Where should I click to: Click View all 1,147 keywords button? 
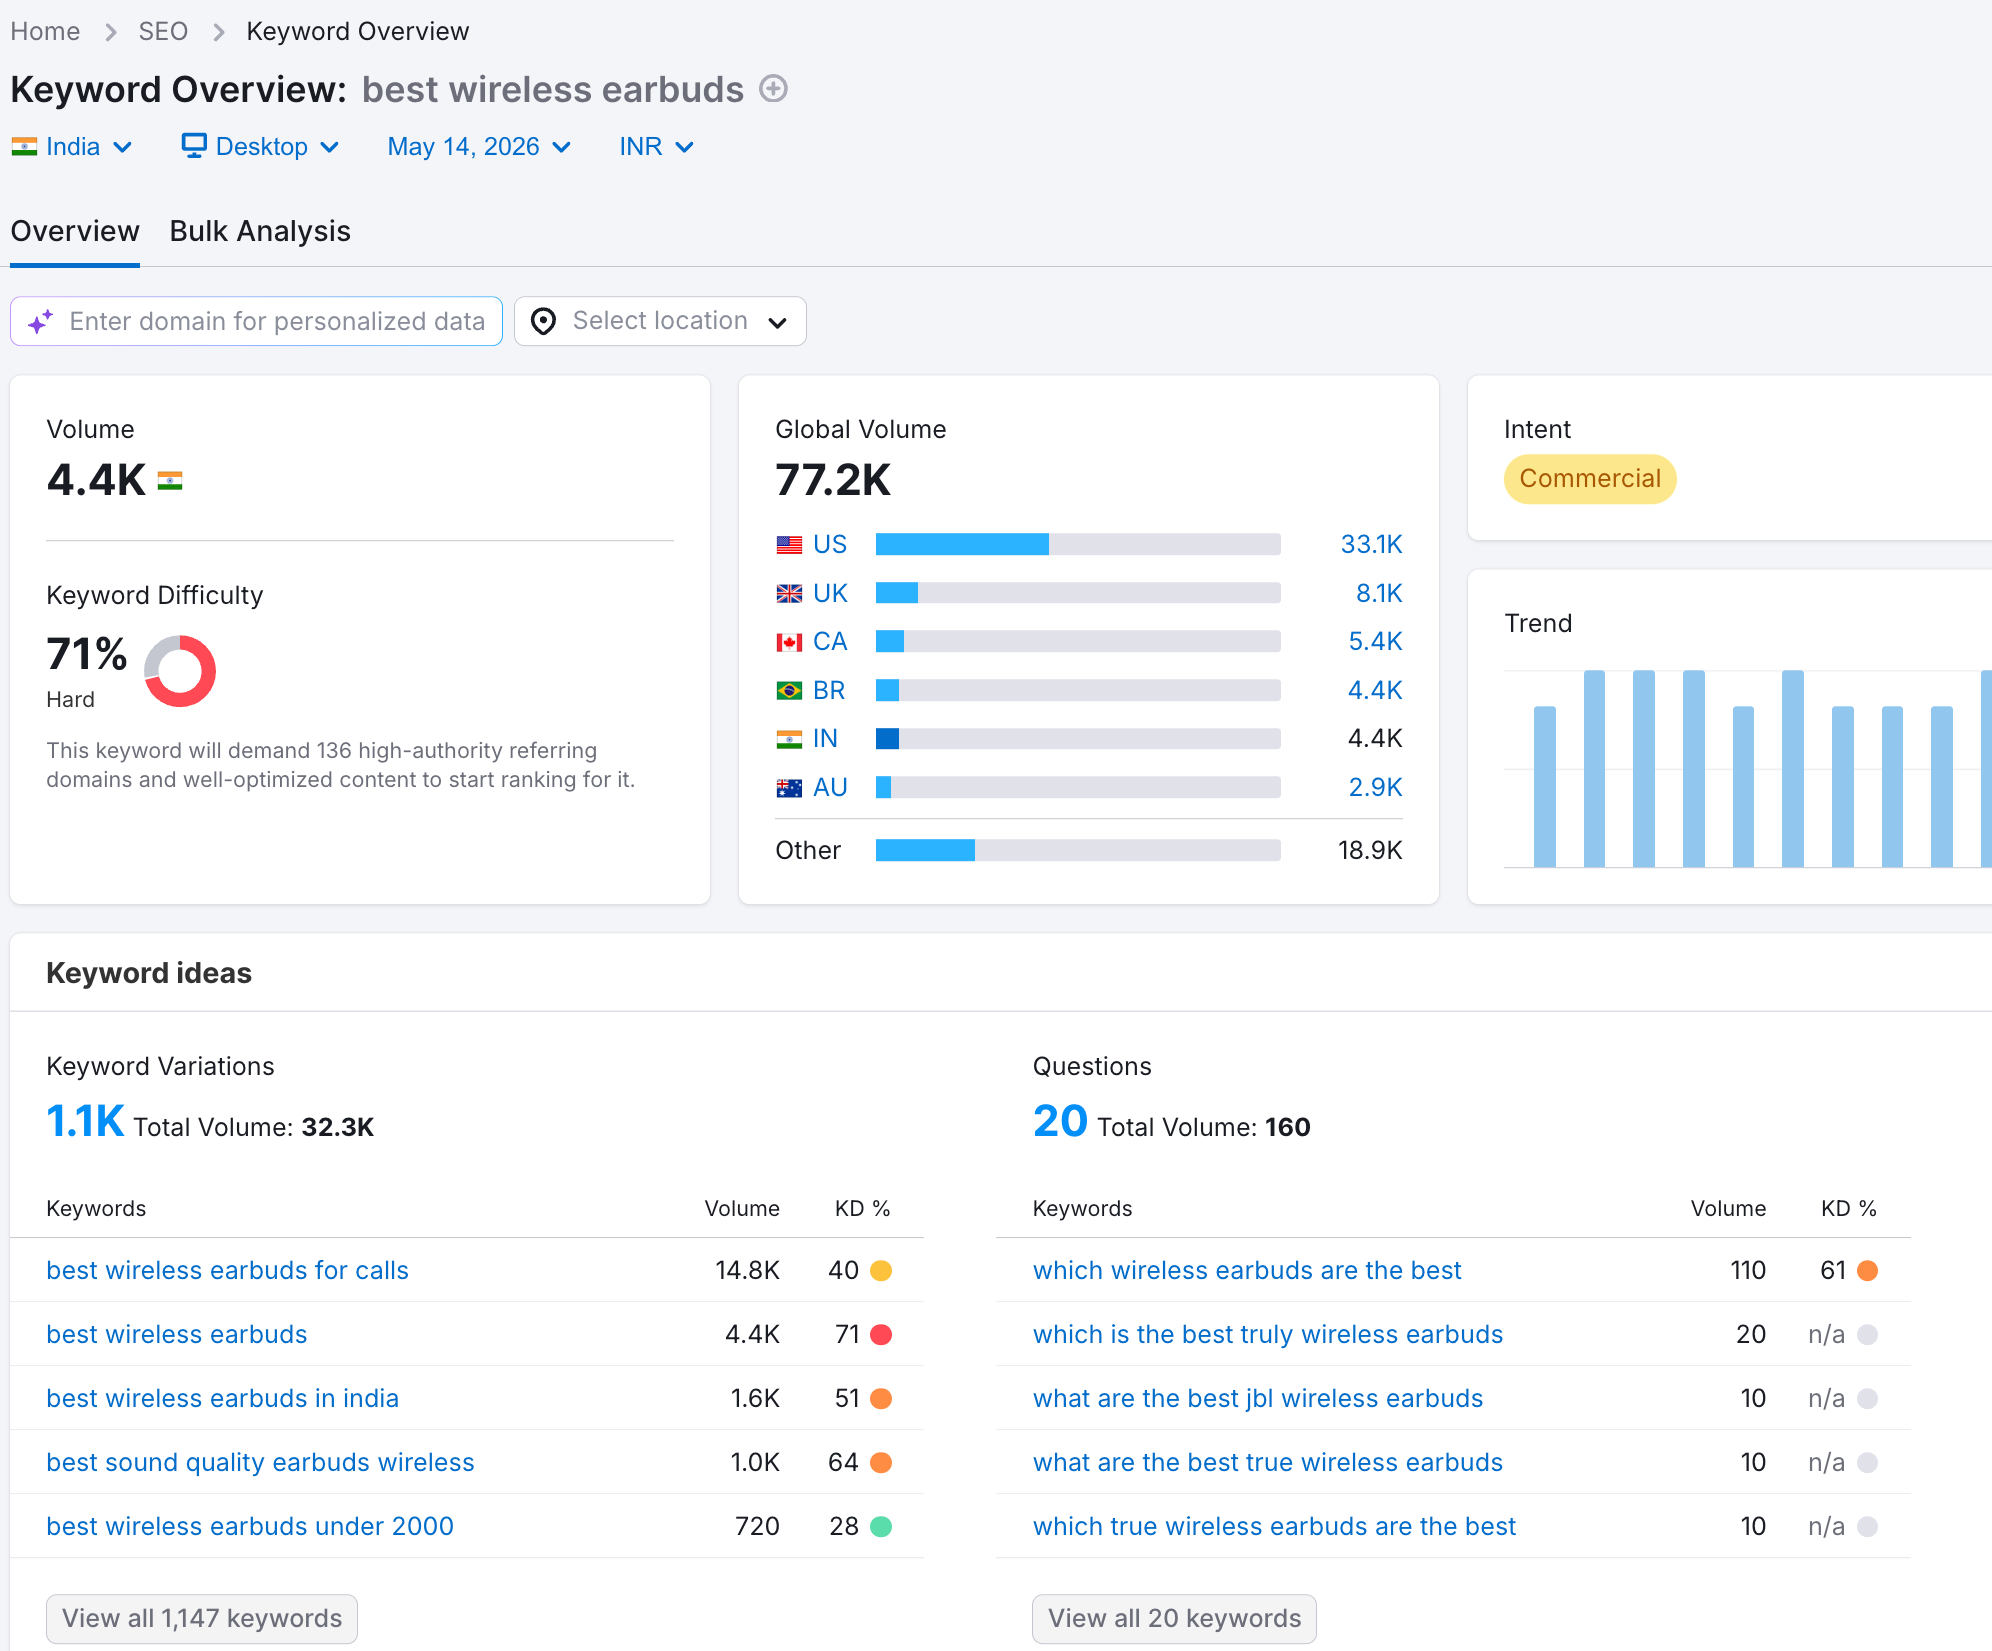(202, 1619)
